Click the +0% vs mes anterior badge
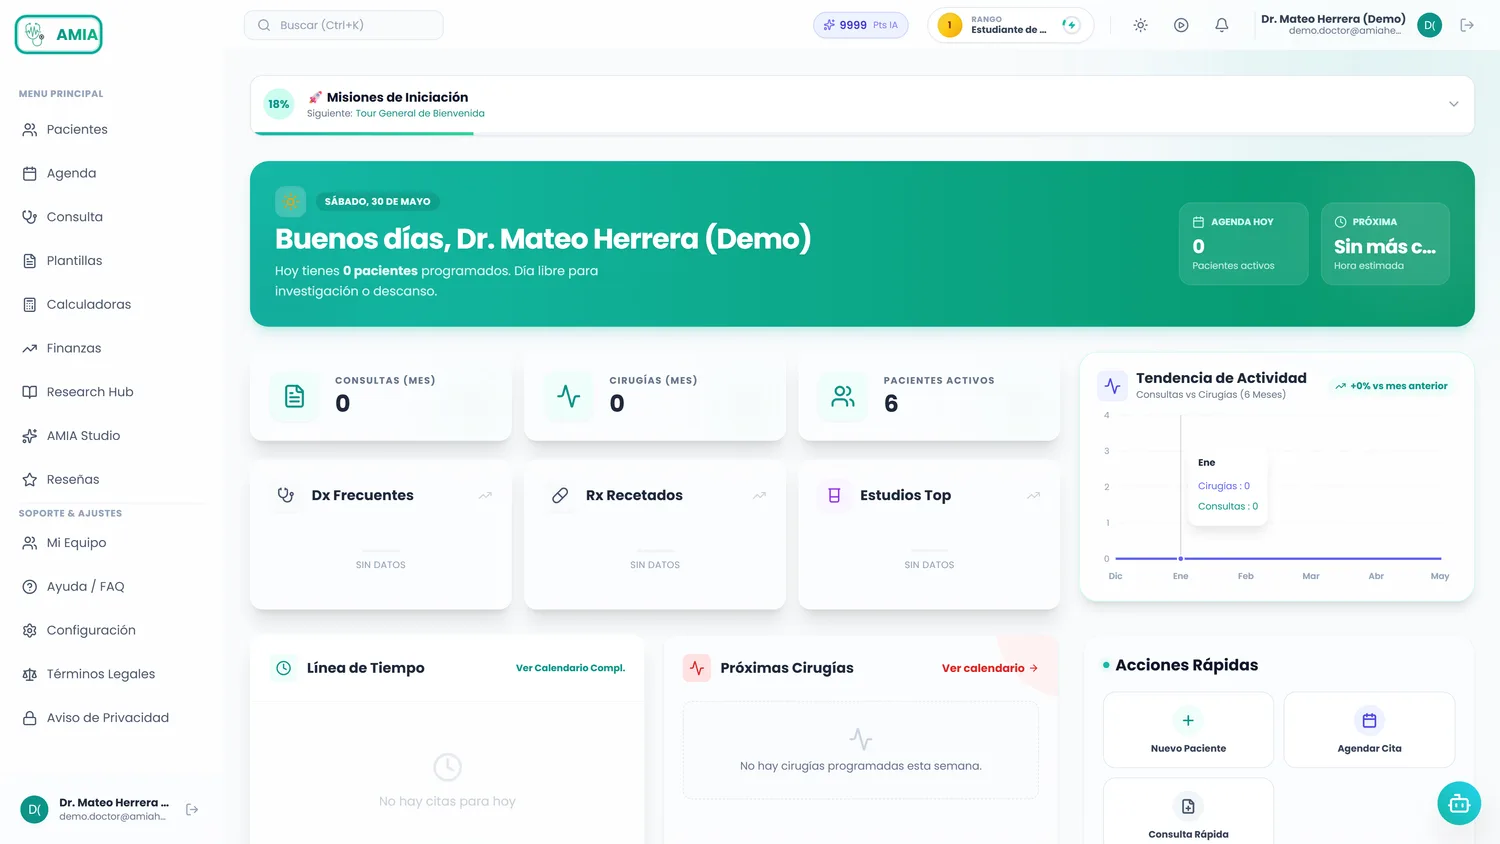 (x=1391, y=386)
